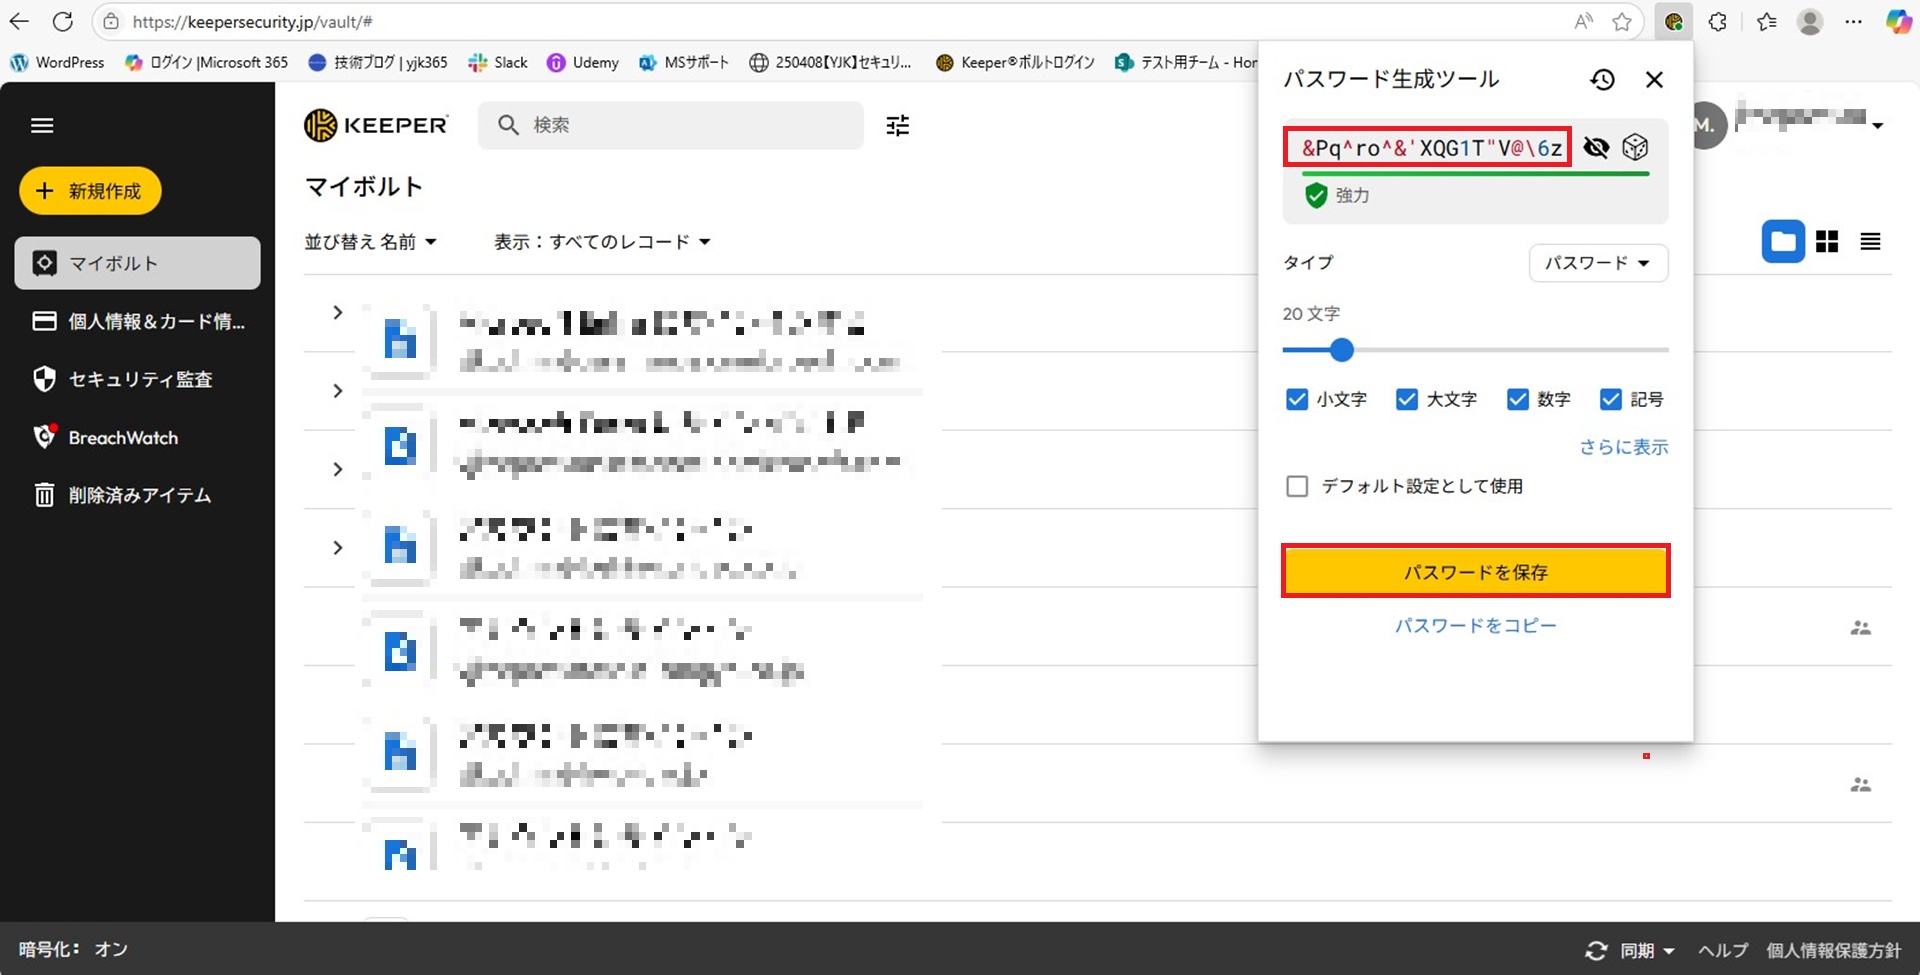Click the dice icon to regenerate password
The width and height of the screenshot is (1920, 975).
tap(1635, 148)
